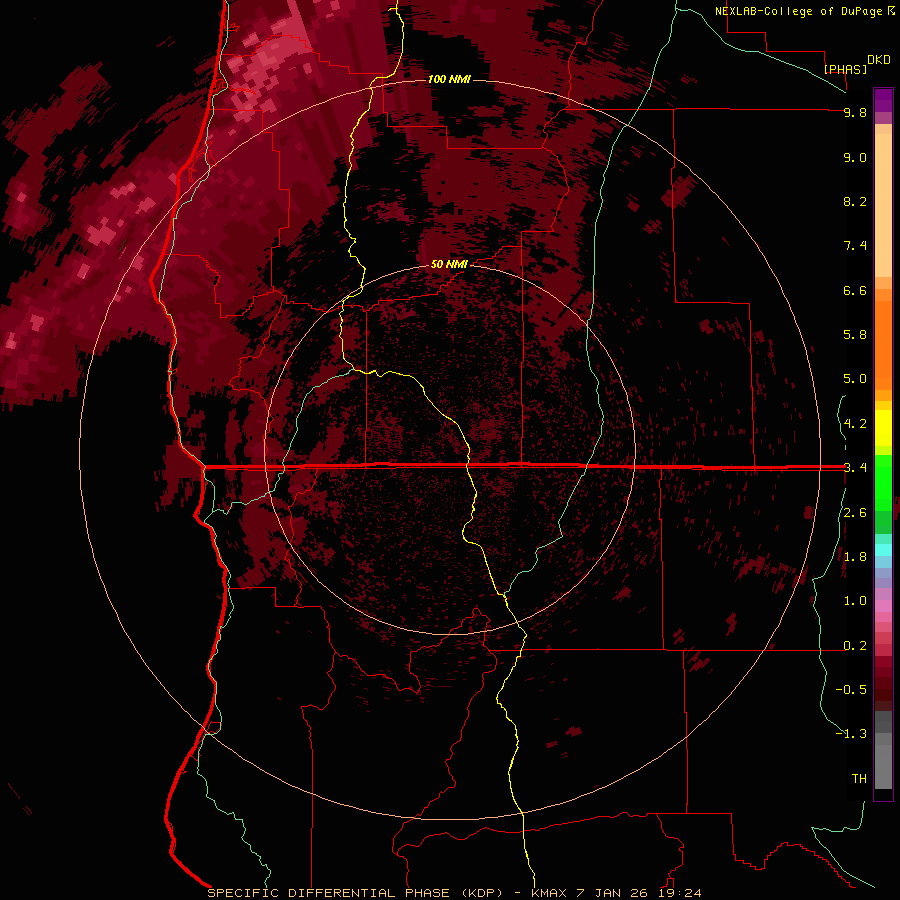Click the 1.8 value on the scale
The width and height of the screenshot is (900, 900).
[x=855, y=557]
